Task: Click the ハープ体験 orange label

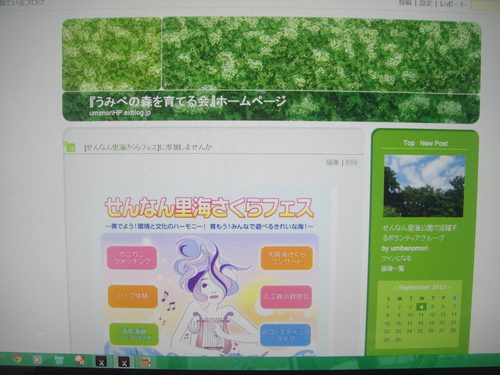Action: coord(133,296)
